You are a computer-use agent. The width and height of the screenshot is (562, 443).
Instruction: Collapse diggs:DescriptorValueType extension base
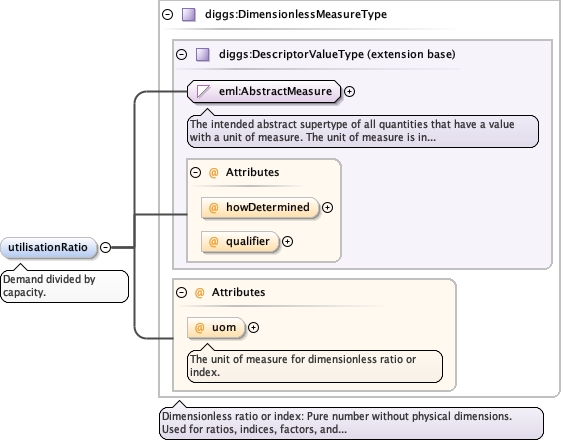click(x=182, y=54)
